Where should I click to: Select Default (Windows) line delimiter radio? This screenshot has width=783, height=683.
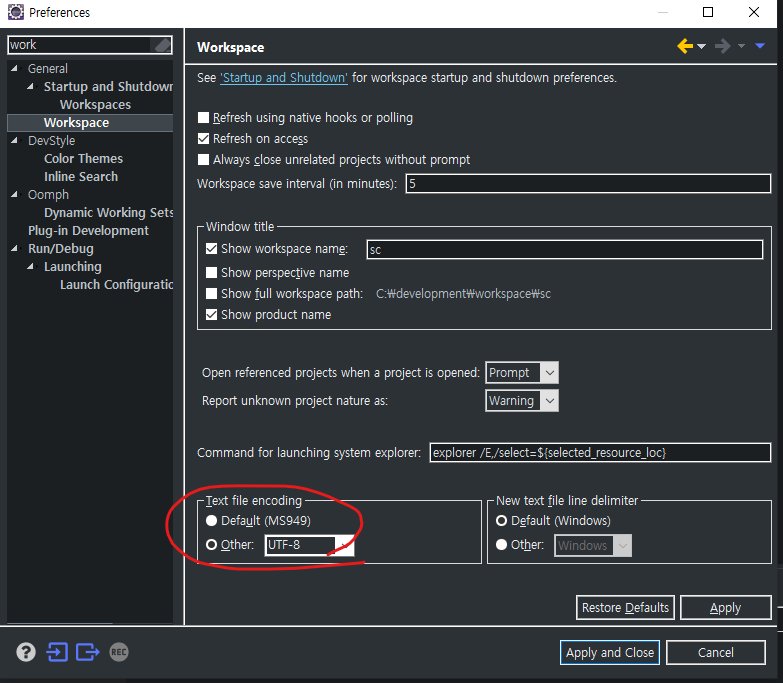point(501,521)
